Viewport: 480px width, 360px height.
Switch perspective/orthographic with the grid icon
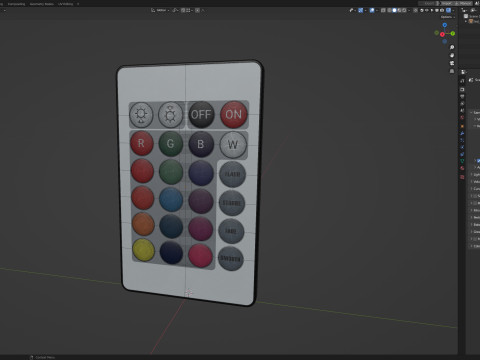(x=452, y=71)
